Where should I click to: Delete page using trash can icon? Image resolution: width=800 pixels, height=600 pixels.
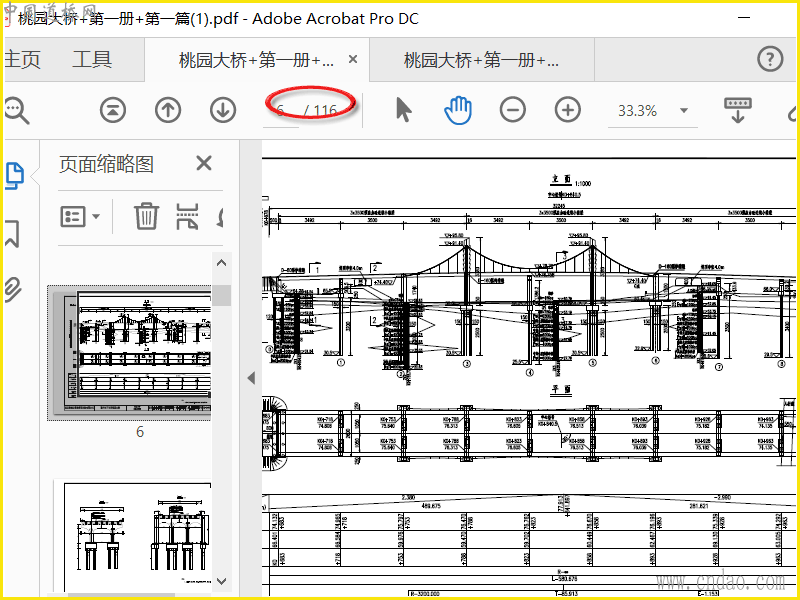coord(146,216)
